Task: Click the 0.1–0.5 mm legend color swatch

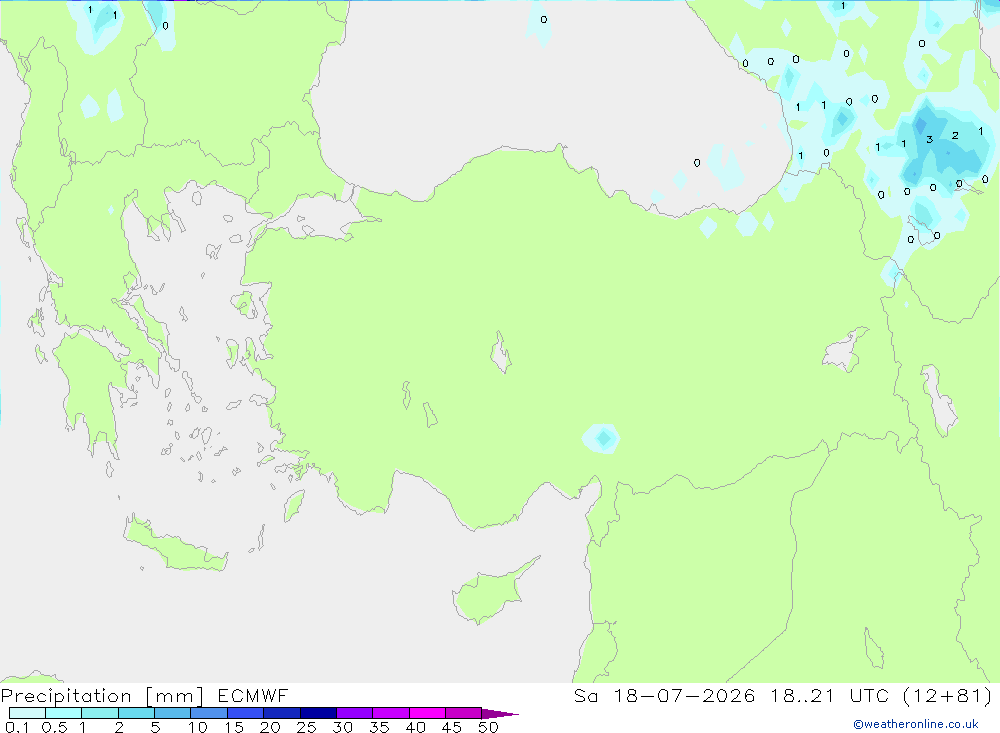Action: pos(27,713)
